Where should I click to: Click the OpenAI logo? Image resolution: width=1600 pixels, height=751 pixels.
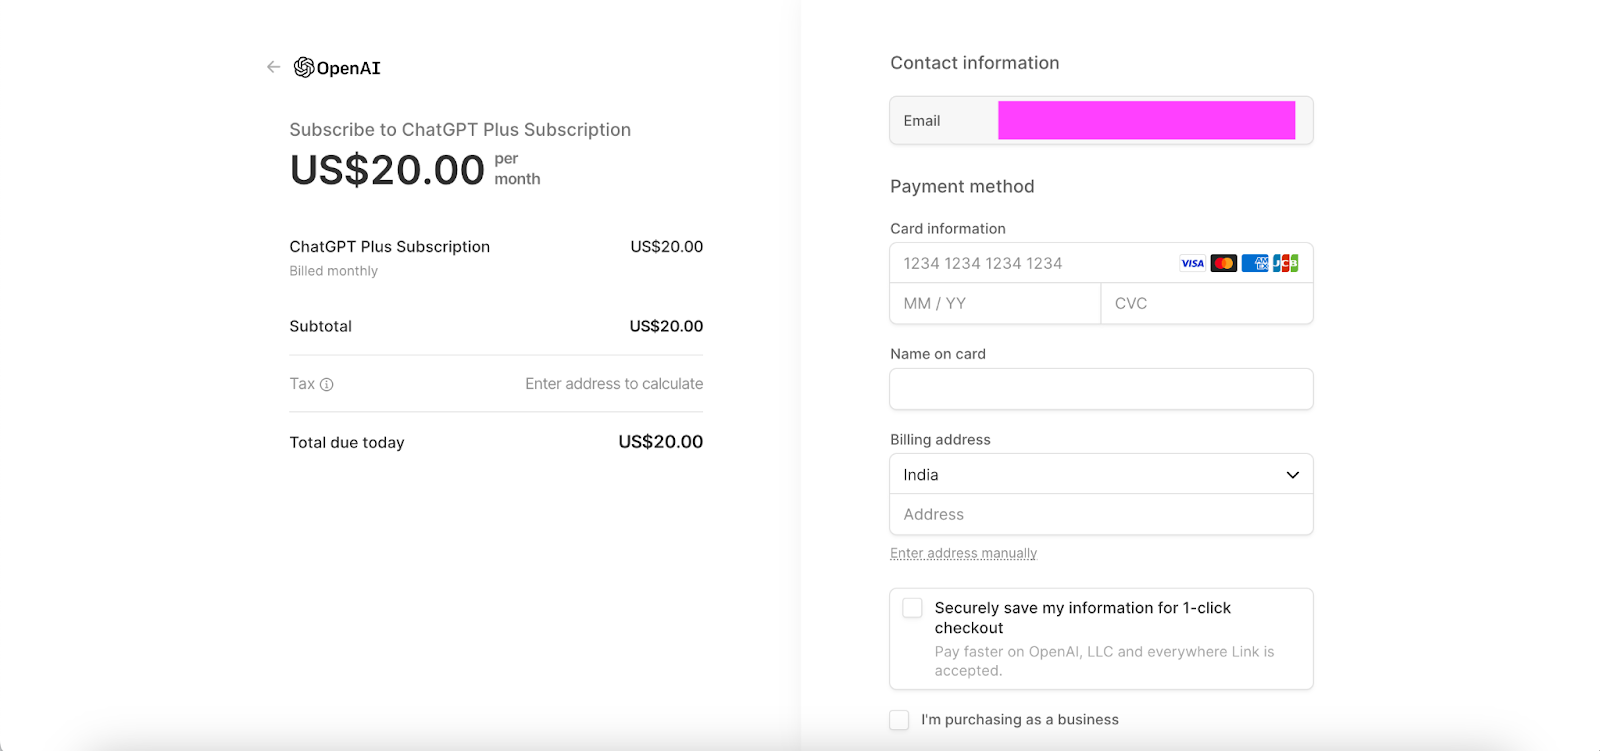337,67
